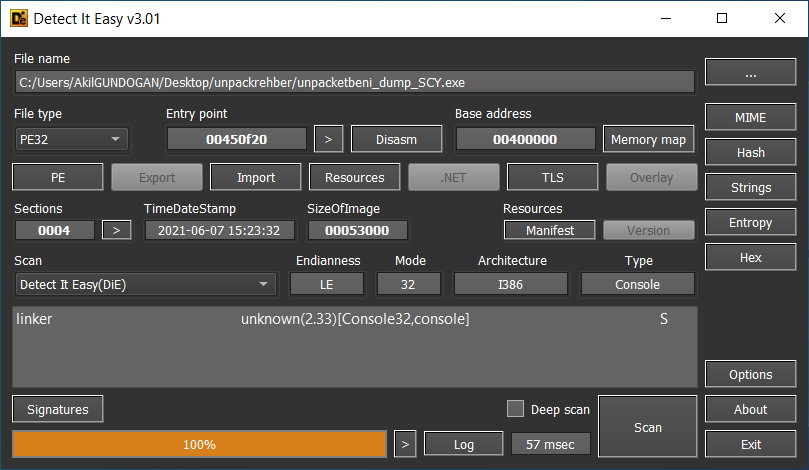Click the File name path field
The height and width of the screenshot is (470, 809).
(354, 83)
